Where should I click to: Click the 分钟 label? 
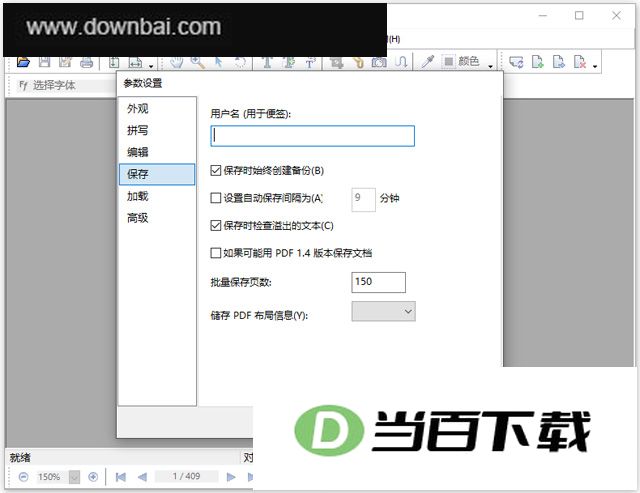coord(389,198)
